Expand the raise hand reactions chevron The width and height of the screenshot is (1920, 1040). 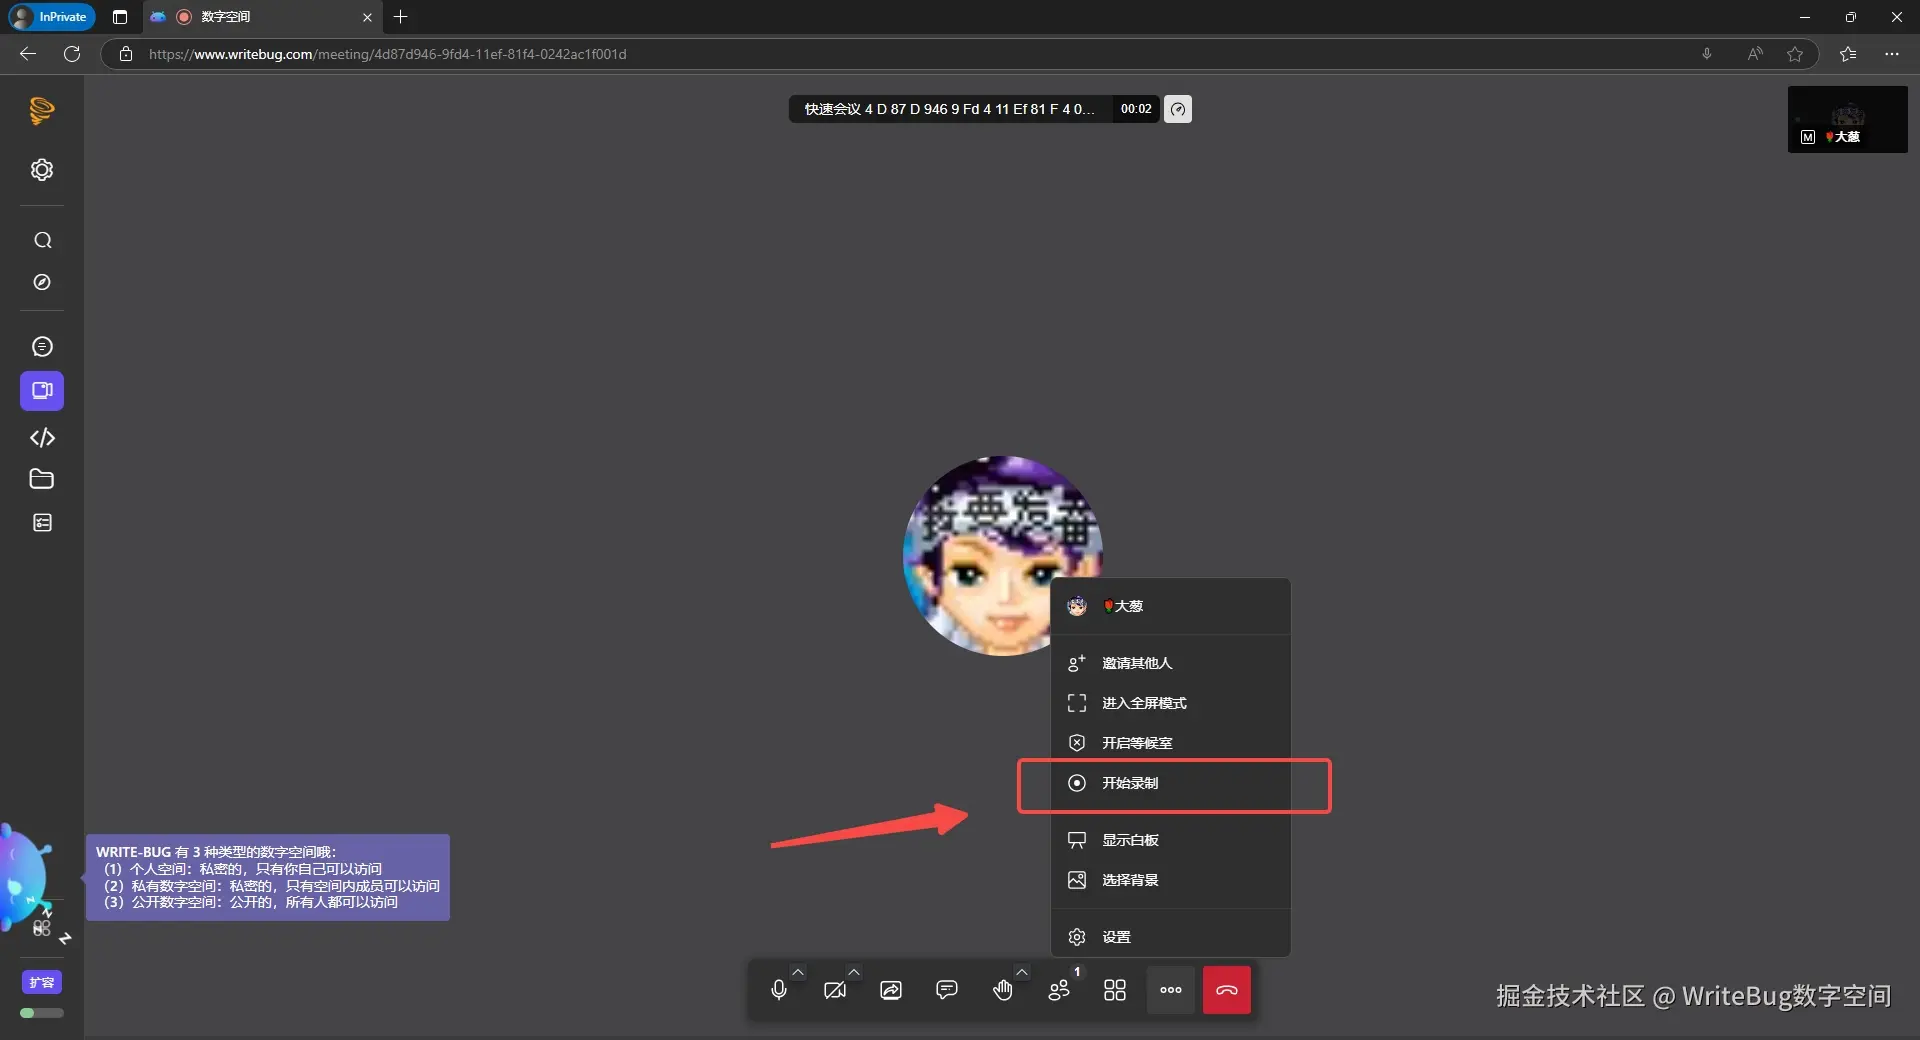click(1022, 972)
